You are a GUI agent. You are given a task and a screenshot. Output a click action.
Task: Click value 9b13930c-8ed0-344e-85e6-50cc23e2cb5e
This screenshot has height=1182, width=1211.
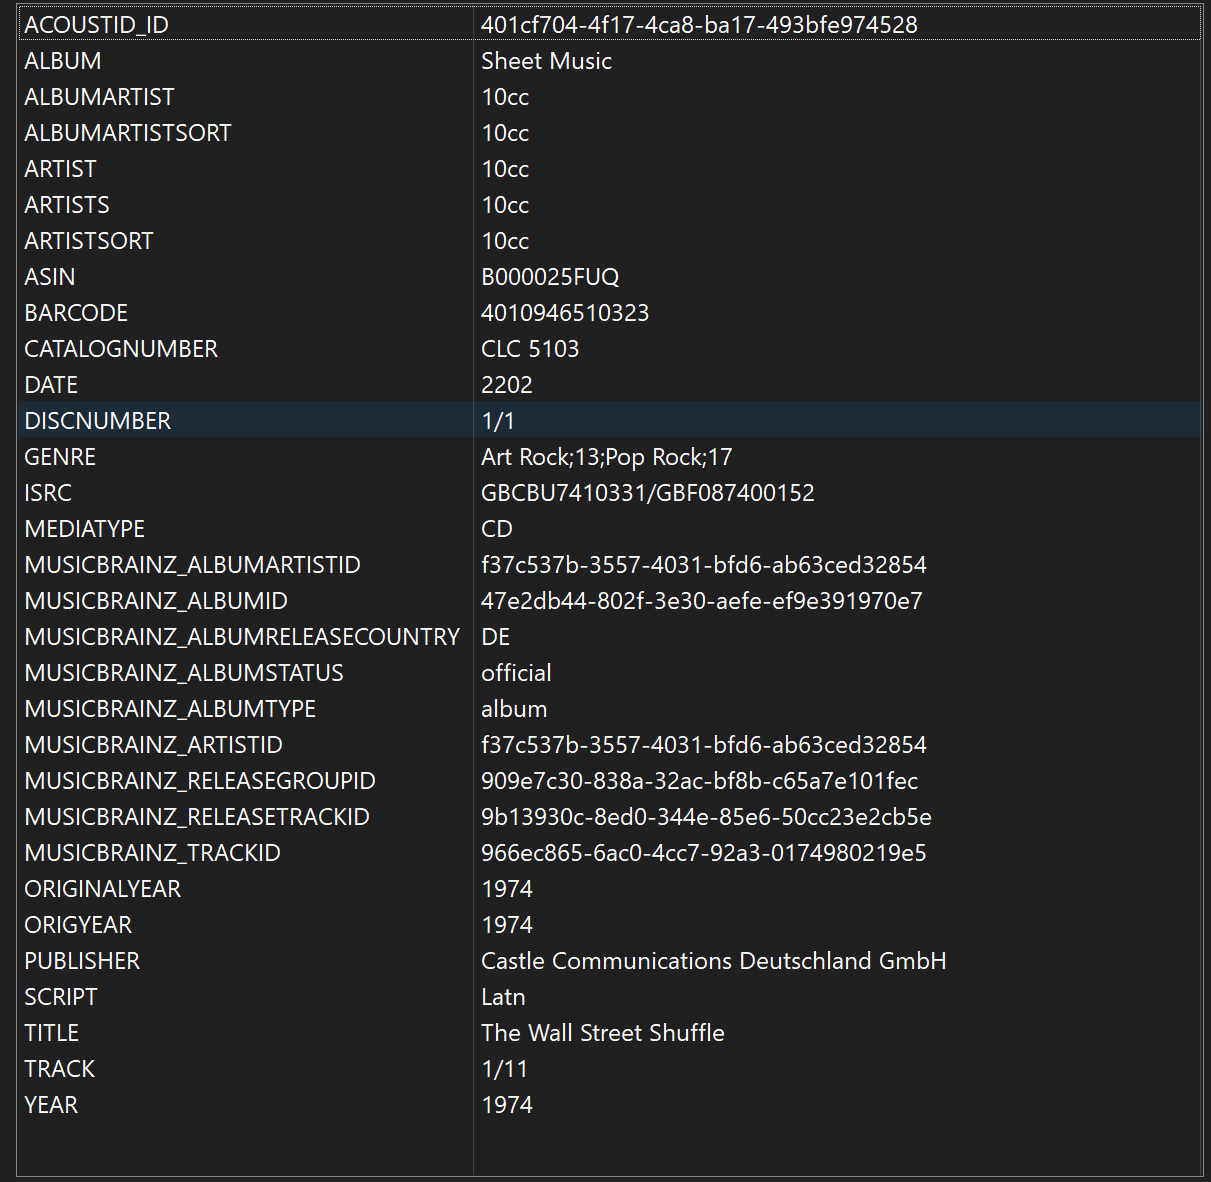pos(706,817)
